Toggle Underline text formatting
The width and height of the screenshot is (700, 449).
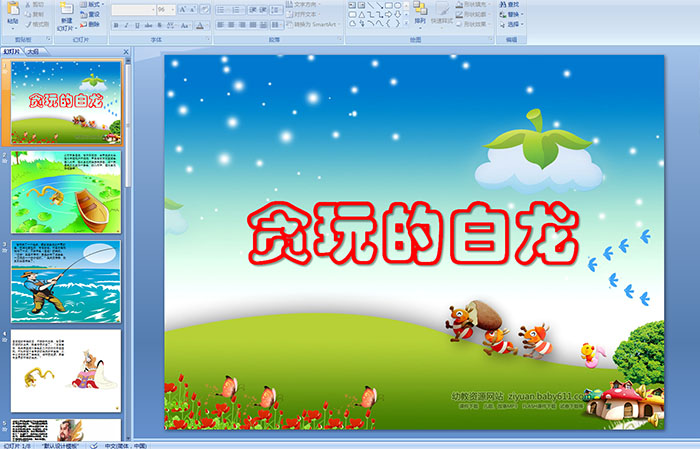(138, 25)
